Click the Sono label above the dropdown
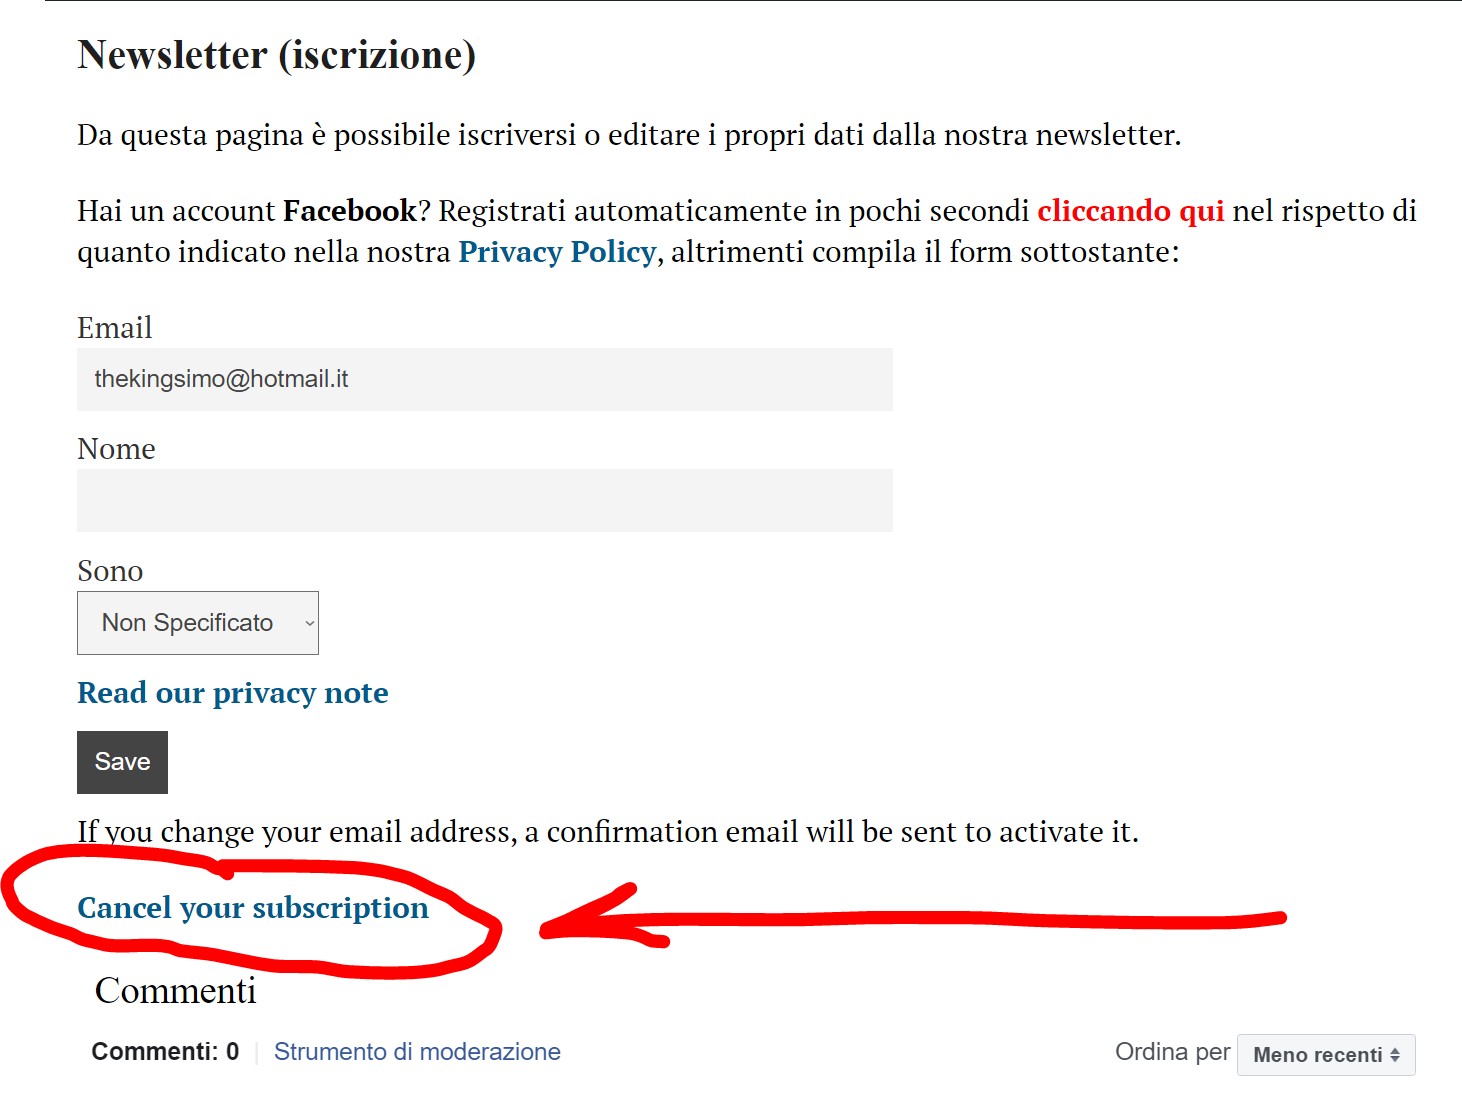 coord(110,571)
